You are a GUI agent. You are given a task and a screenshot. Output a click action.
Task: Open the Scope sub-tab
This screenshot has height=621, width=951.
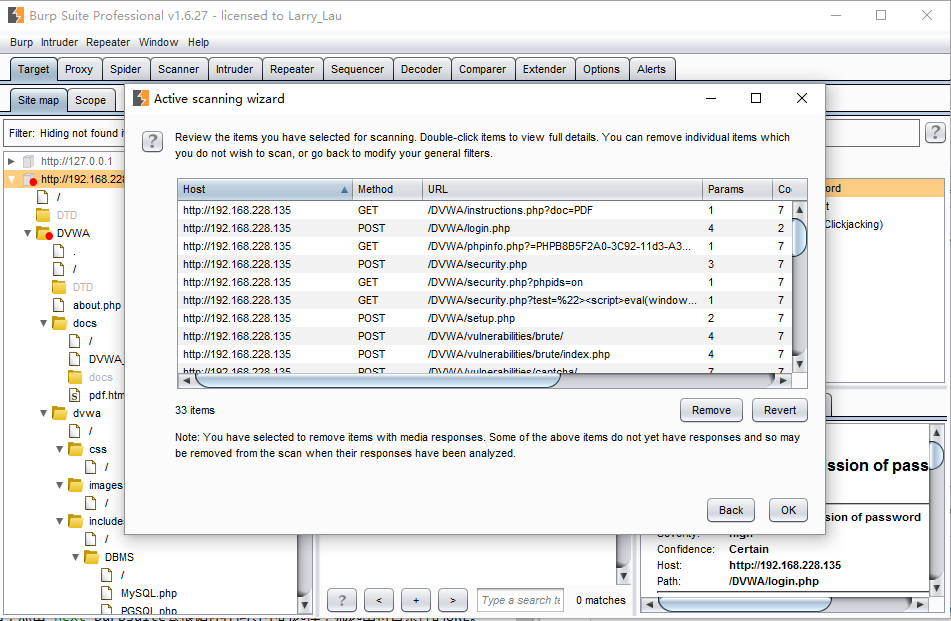tap(90, 100)
